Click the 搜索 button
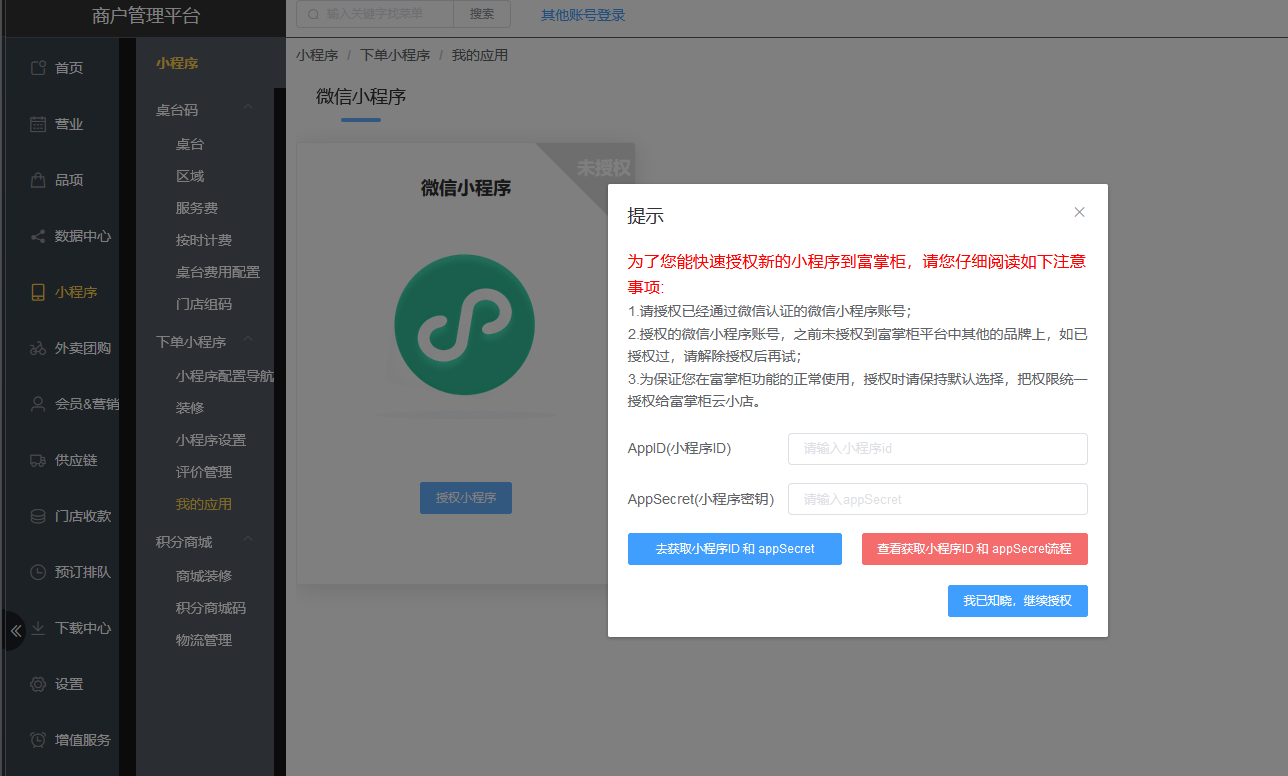The height and width of the screenshot is (776, 1288). 482,14
